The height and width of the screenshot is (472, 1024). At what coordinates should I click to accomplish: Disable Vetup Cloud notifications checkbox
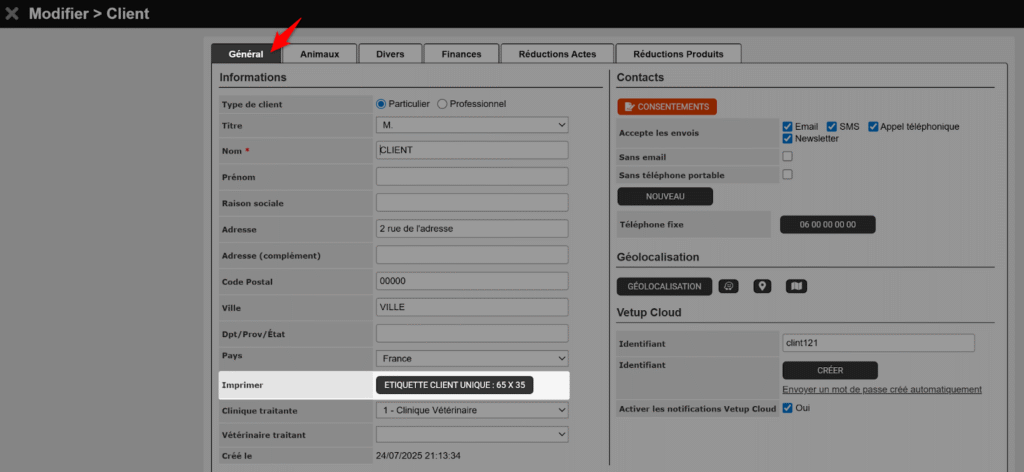787,408
